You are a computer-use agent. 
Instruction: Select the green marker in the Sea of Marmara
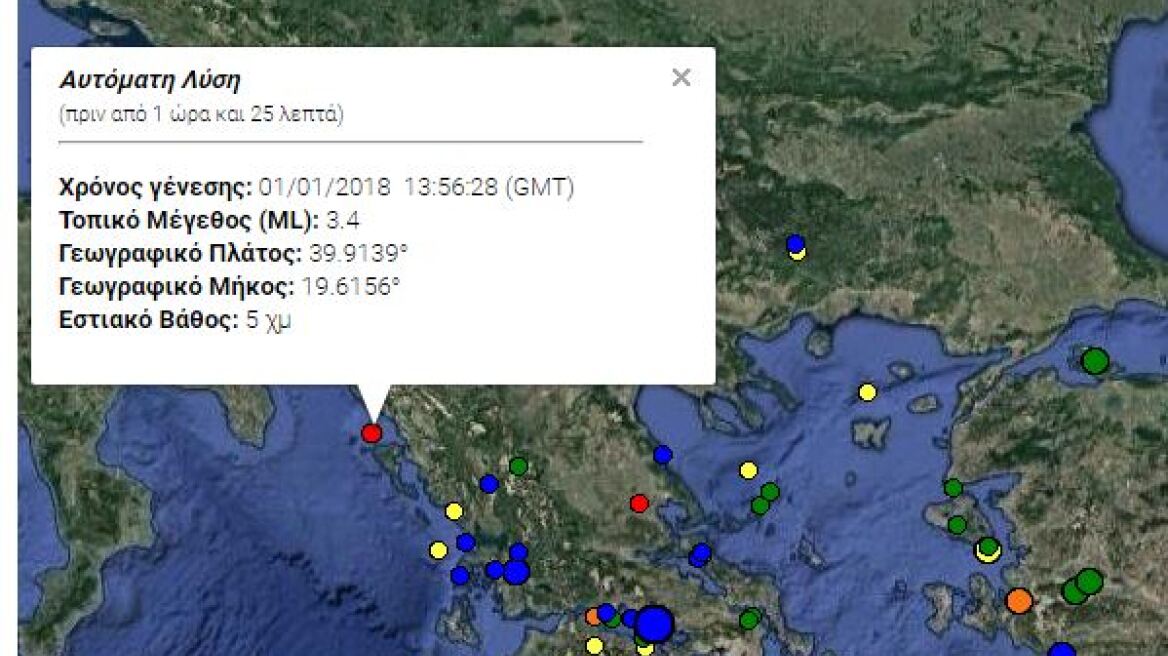pyautogui.click(x=1095, y=360)
